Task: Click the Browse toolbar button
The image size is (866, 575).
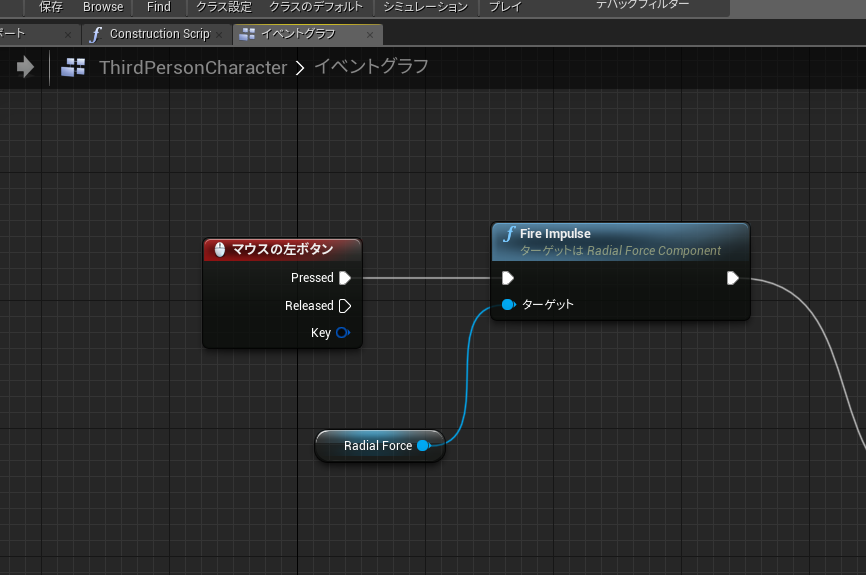Action: 103,7
